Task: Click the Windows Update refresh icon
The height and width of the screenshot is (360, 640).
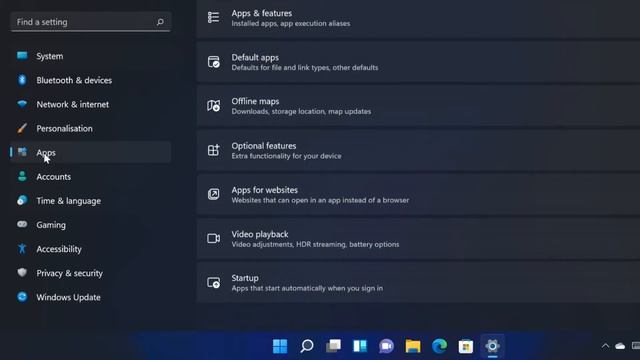Action: [x=22, y=297]
